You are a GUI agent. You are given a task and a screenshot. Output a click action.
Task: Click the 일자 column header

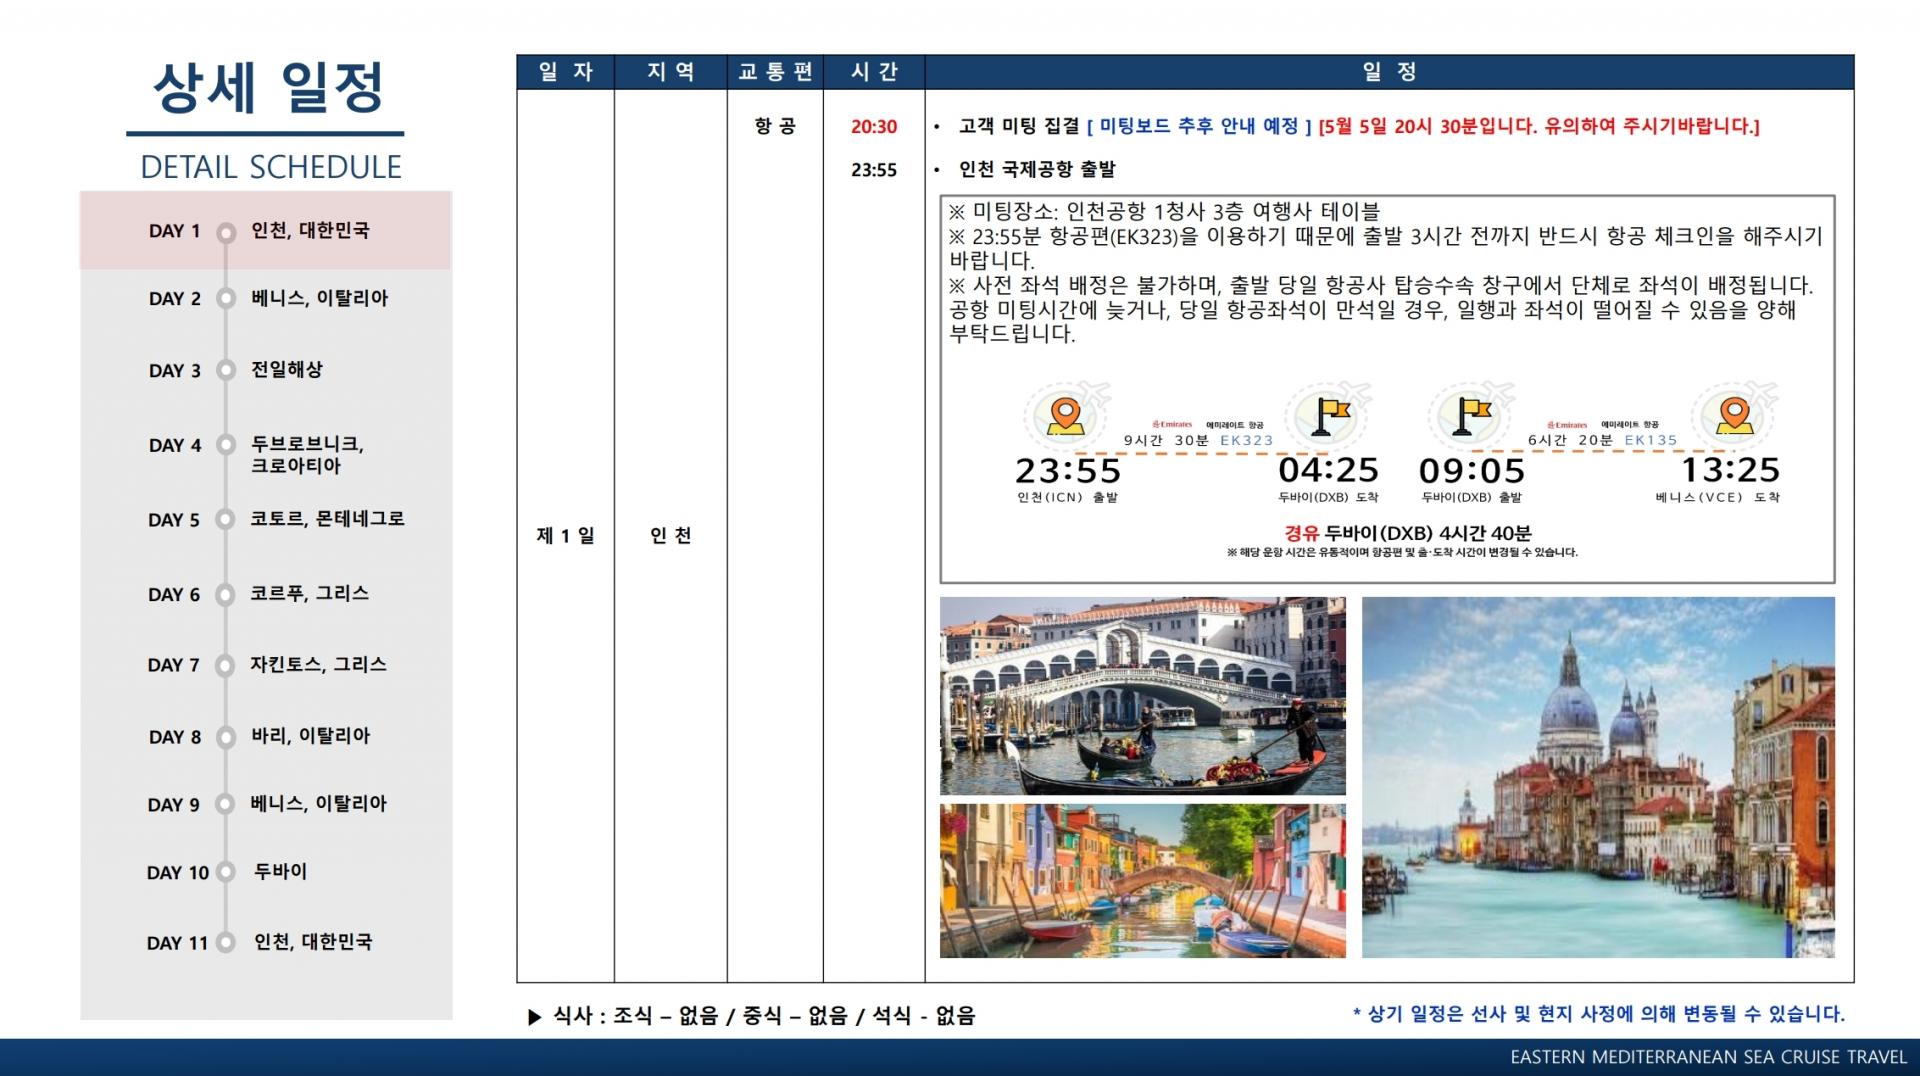(565, 72)
